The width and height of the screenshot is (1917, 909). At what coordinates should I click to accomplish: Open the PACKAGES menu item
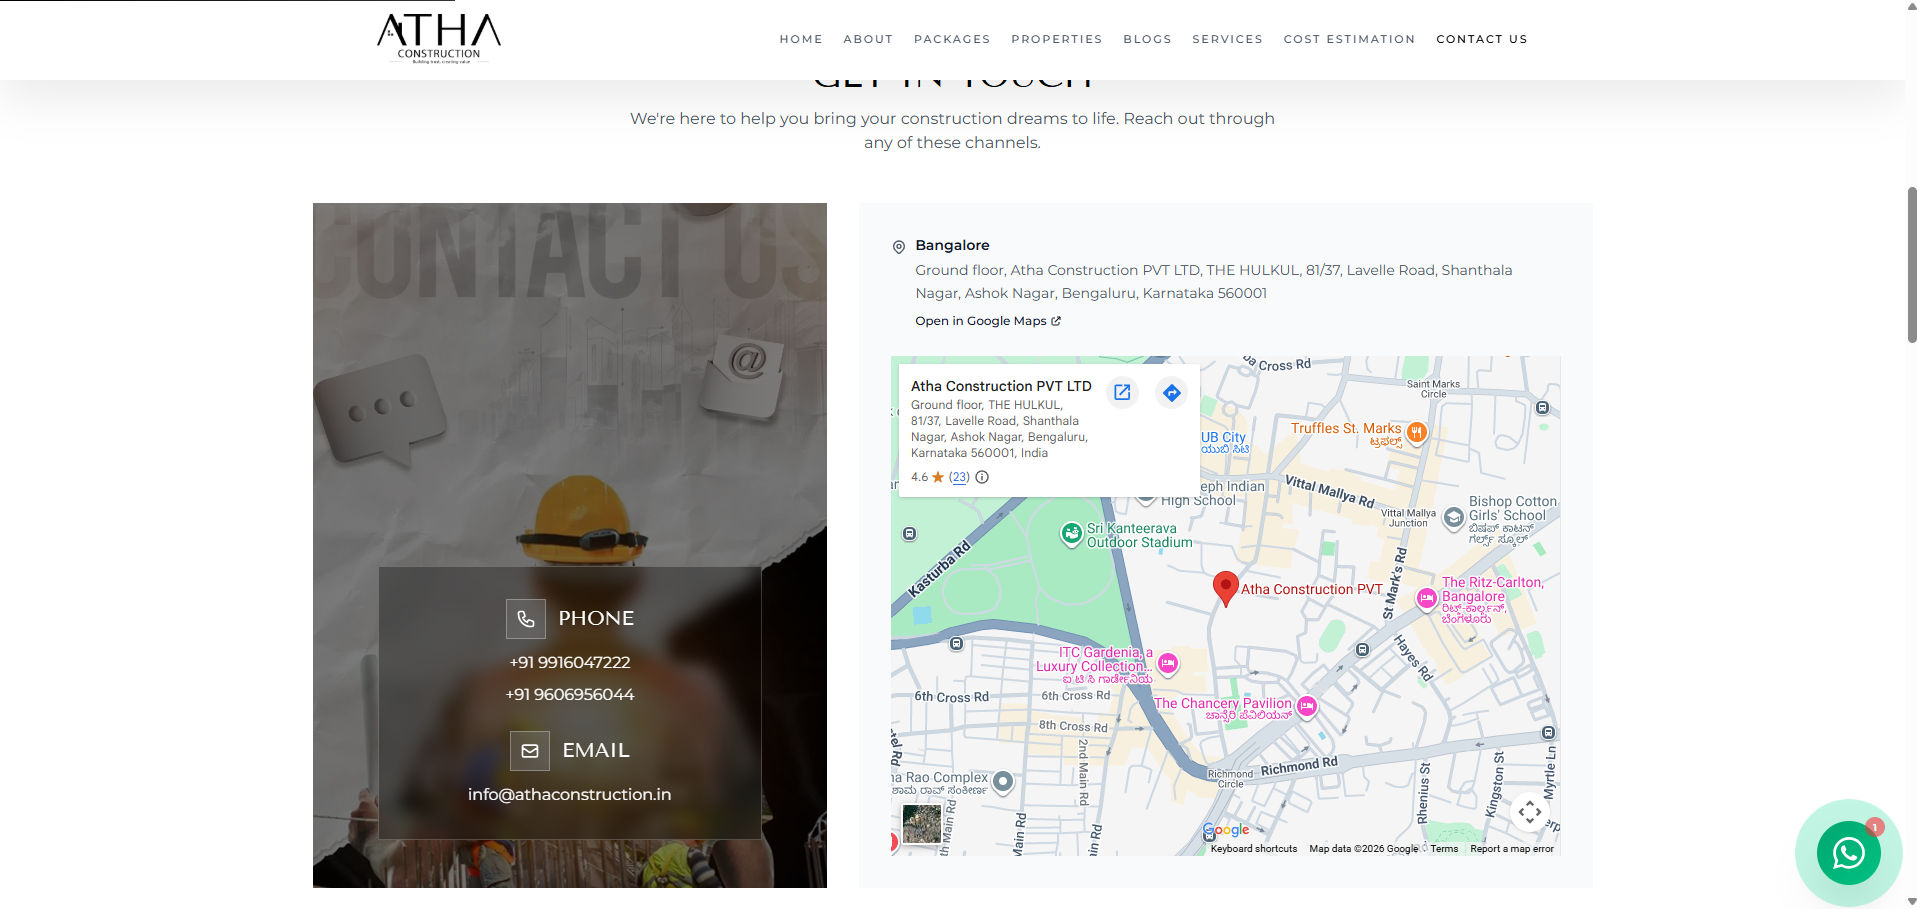click(952, 39)
